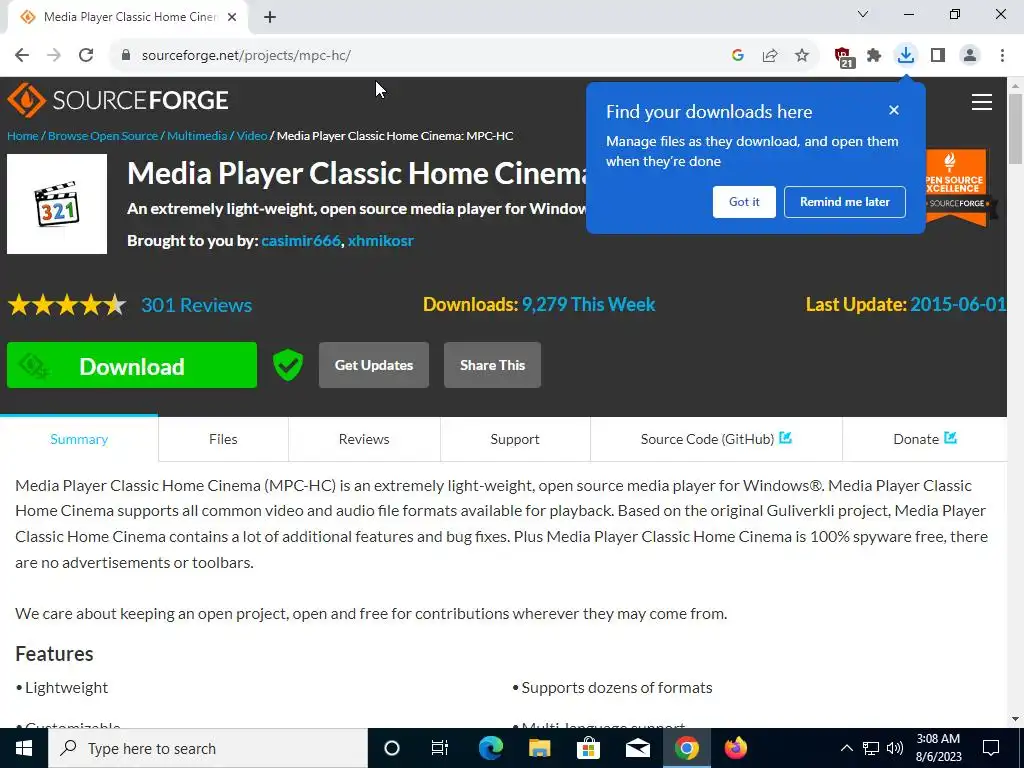Open the tab search chevron
The image size is (1024, 768).
(863, 14)
